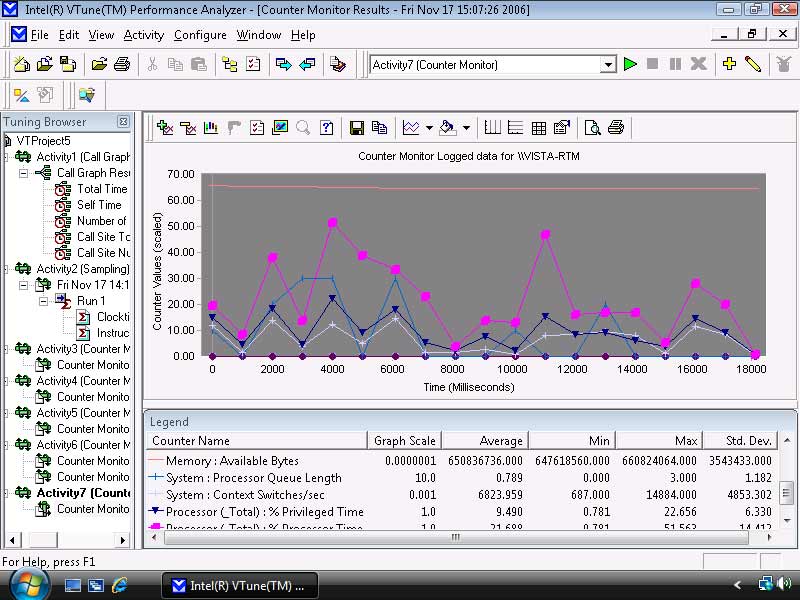
Task: Open the Activity7 (Counter Monitor) dropdown
Action: [608, 65]
